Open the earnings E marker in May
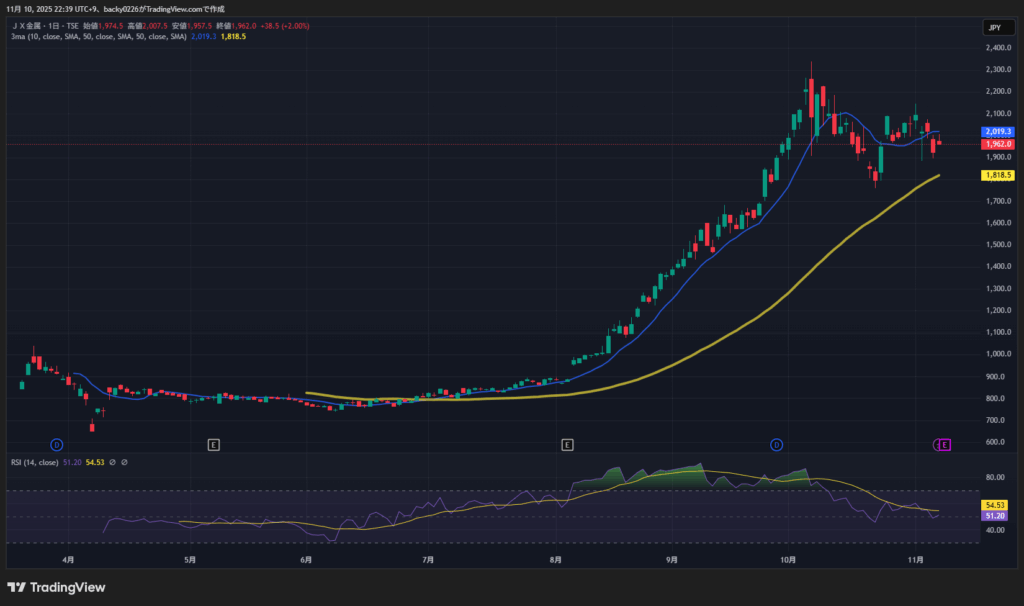Screen dimensions: 1024x606 (212, 443)
